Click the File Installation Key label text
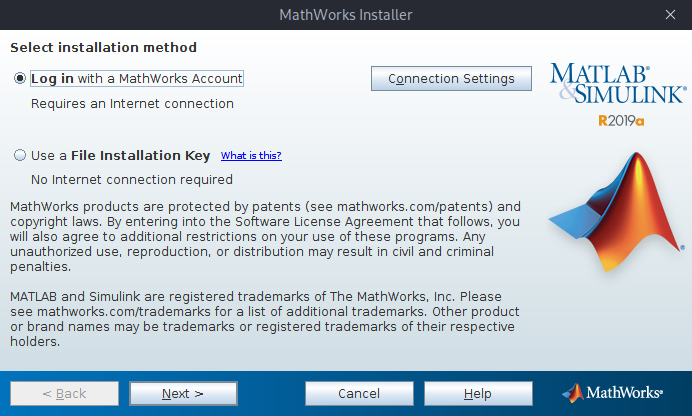692x416 pixels. (x=140, y=155)
